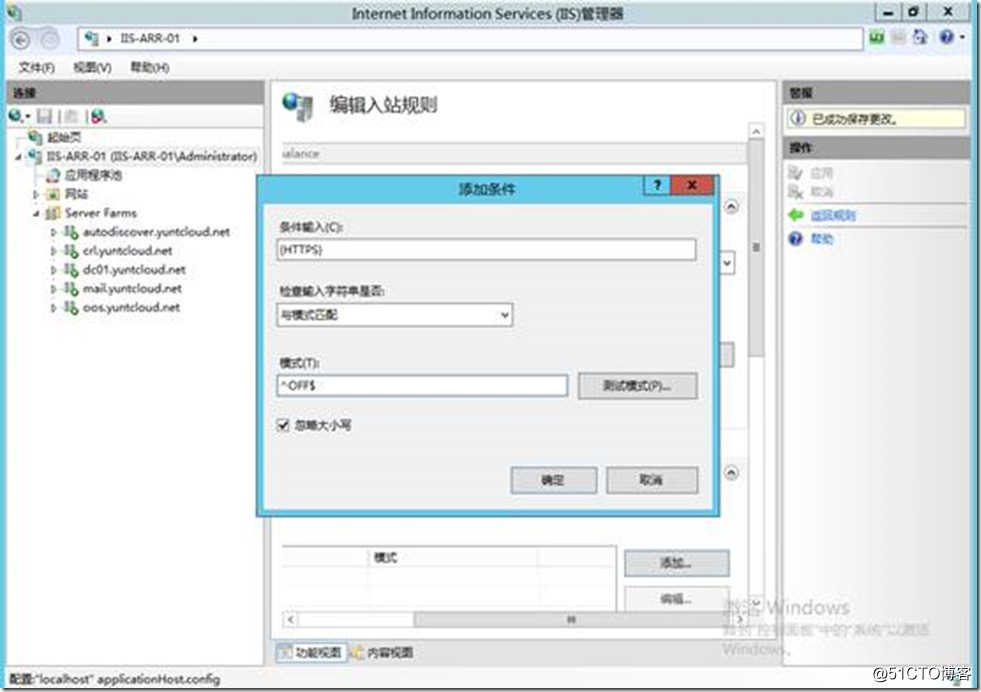Click the 编辑... edit condition button
This screenshot has height=692, width=981.
(676, 599)
